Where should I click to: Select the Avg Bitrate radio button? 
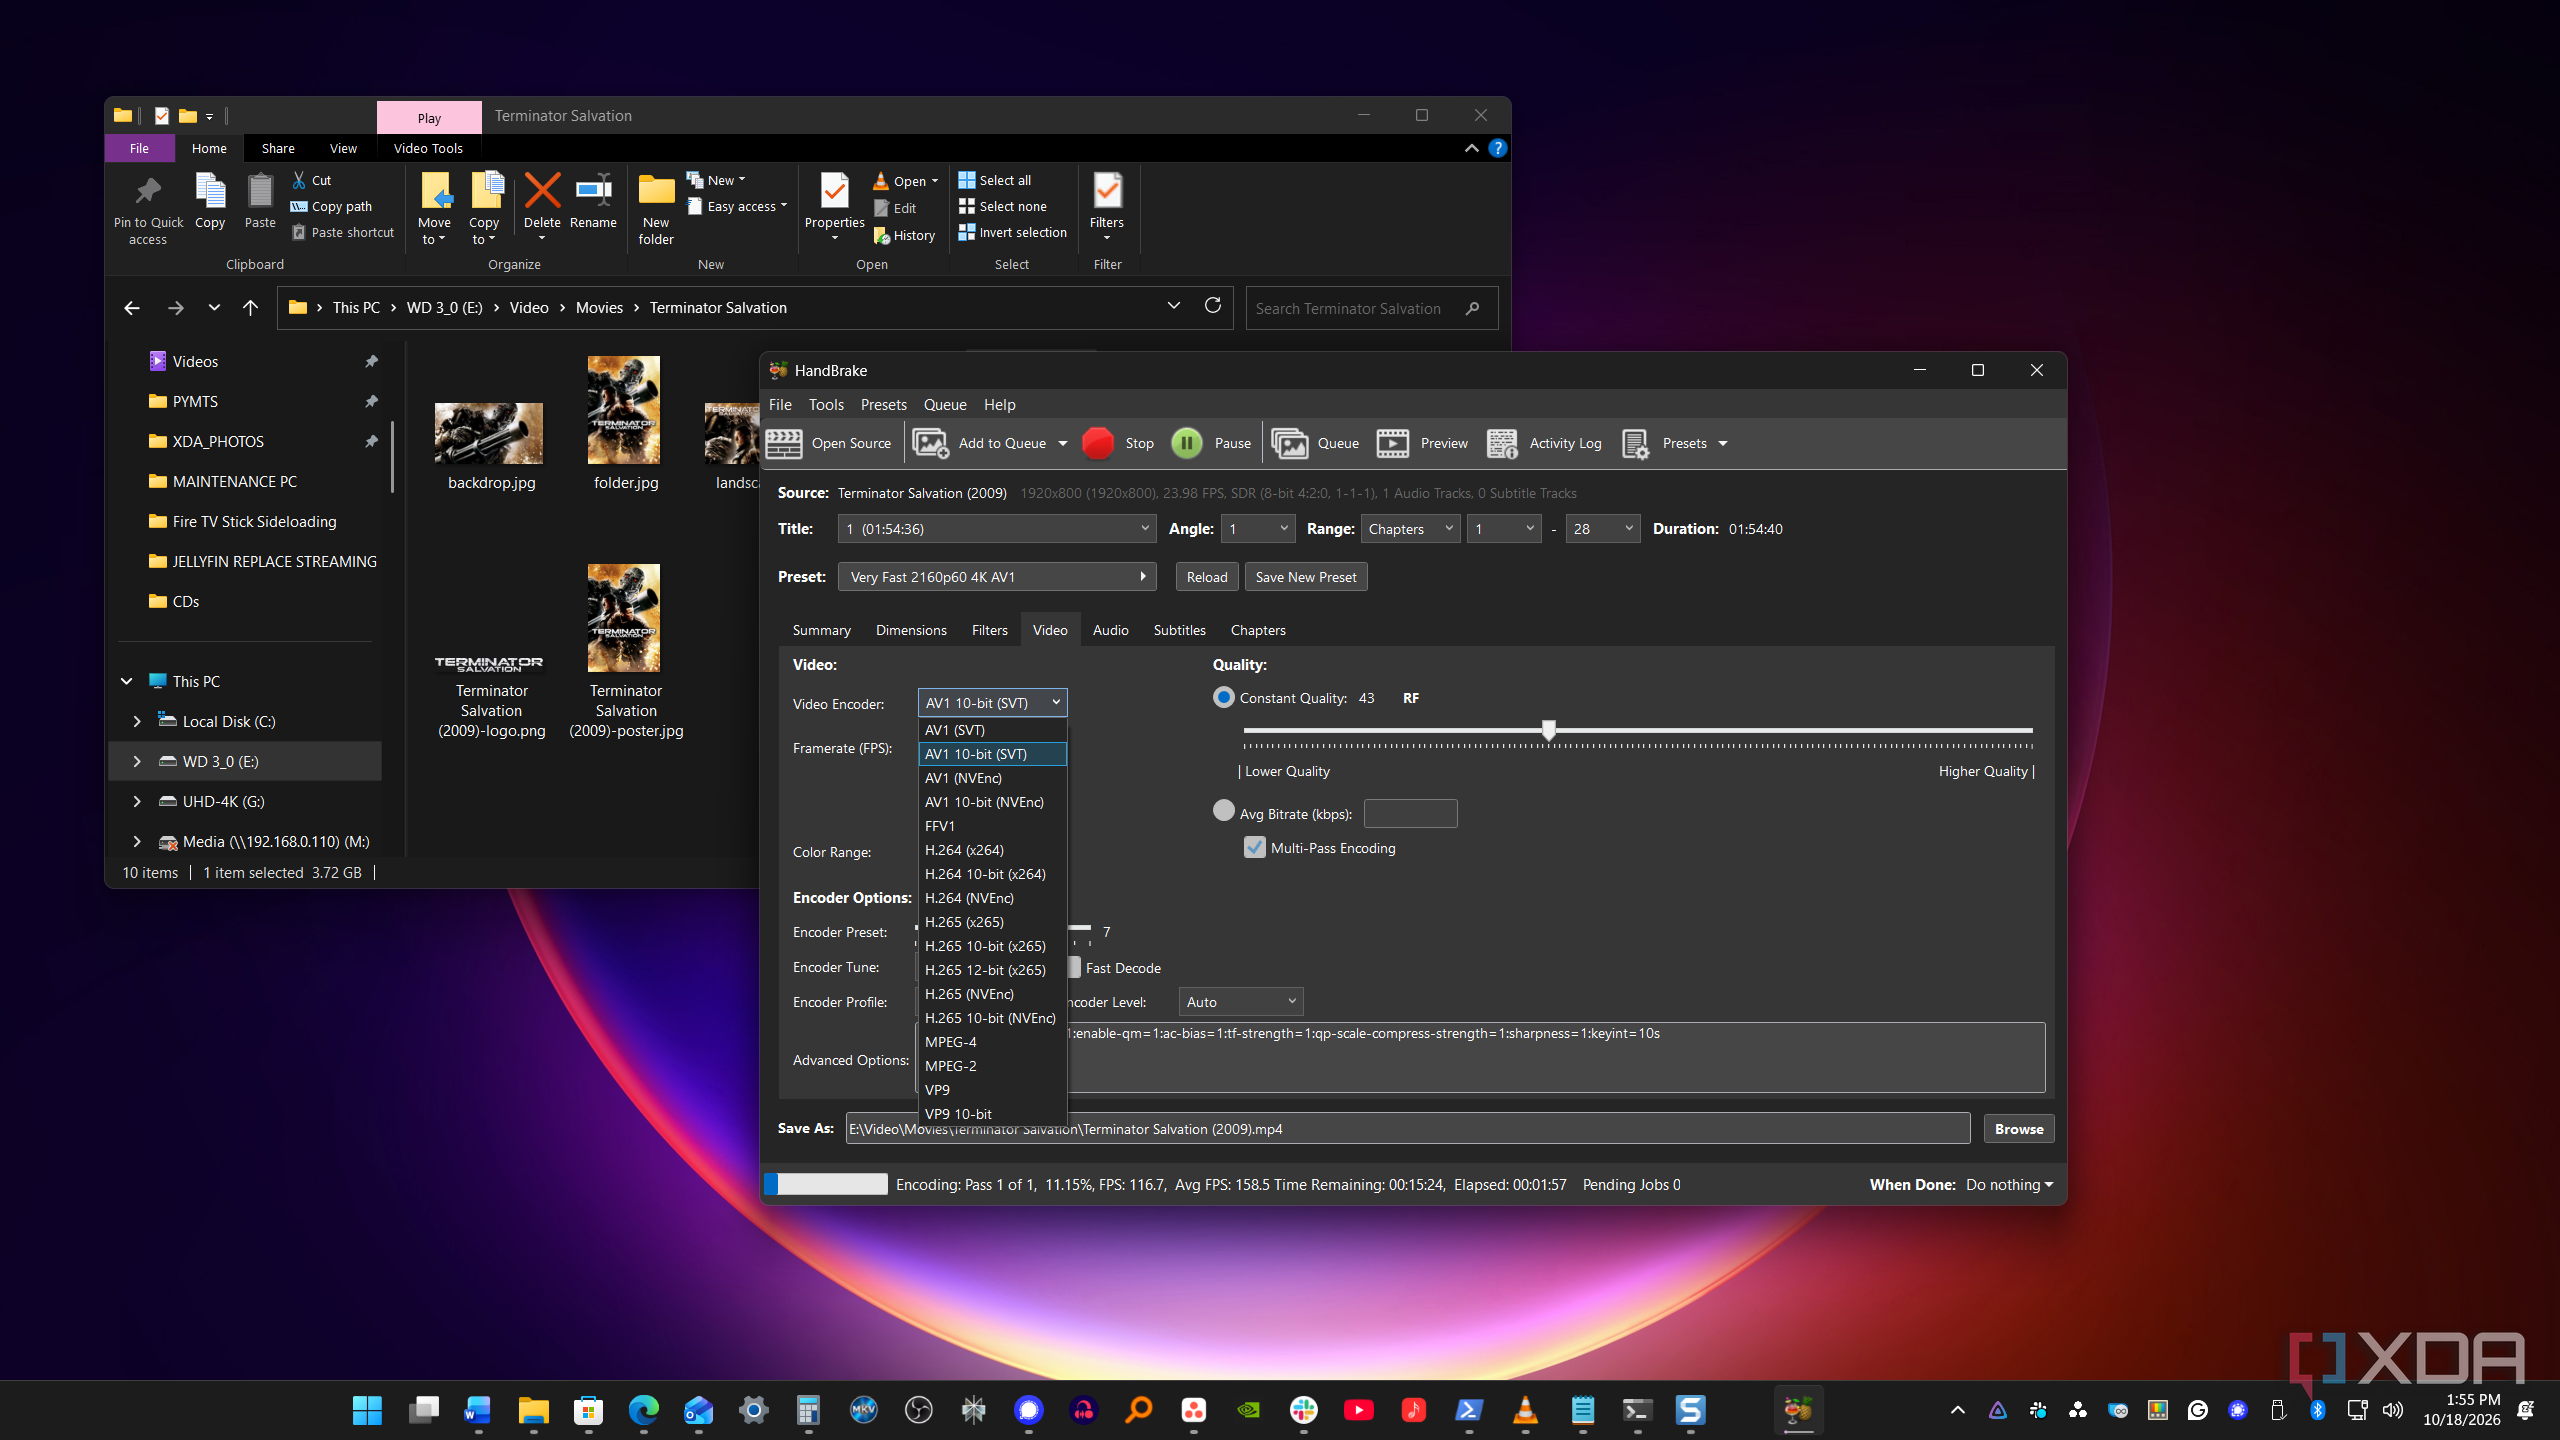coord(1224,811)
